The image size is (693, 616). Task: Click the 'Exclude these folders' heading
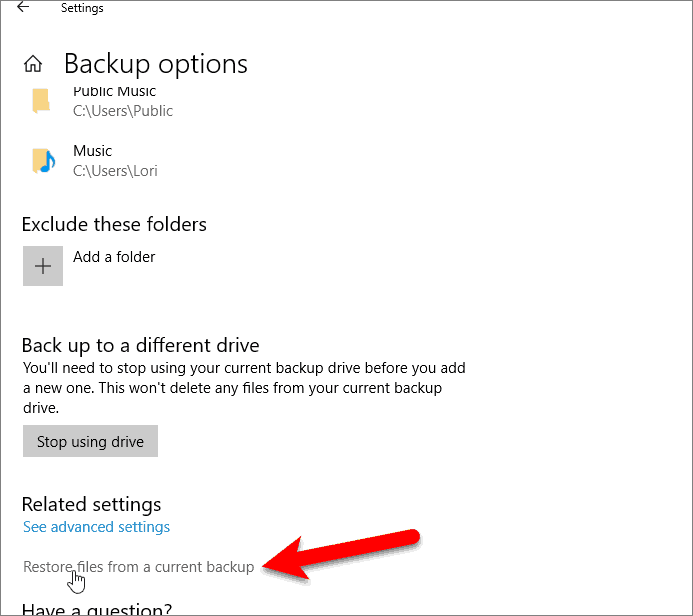[114, 224]
